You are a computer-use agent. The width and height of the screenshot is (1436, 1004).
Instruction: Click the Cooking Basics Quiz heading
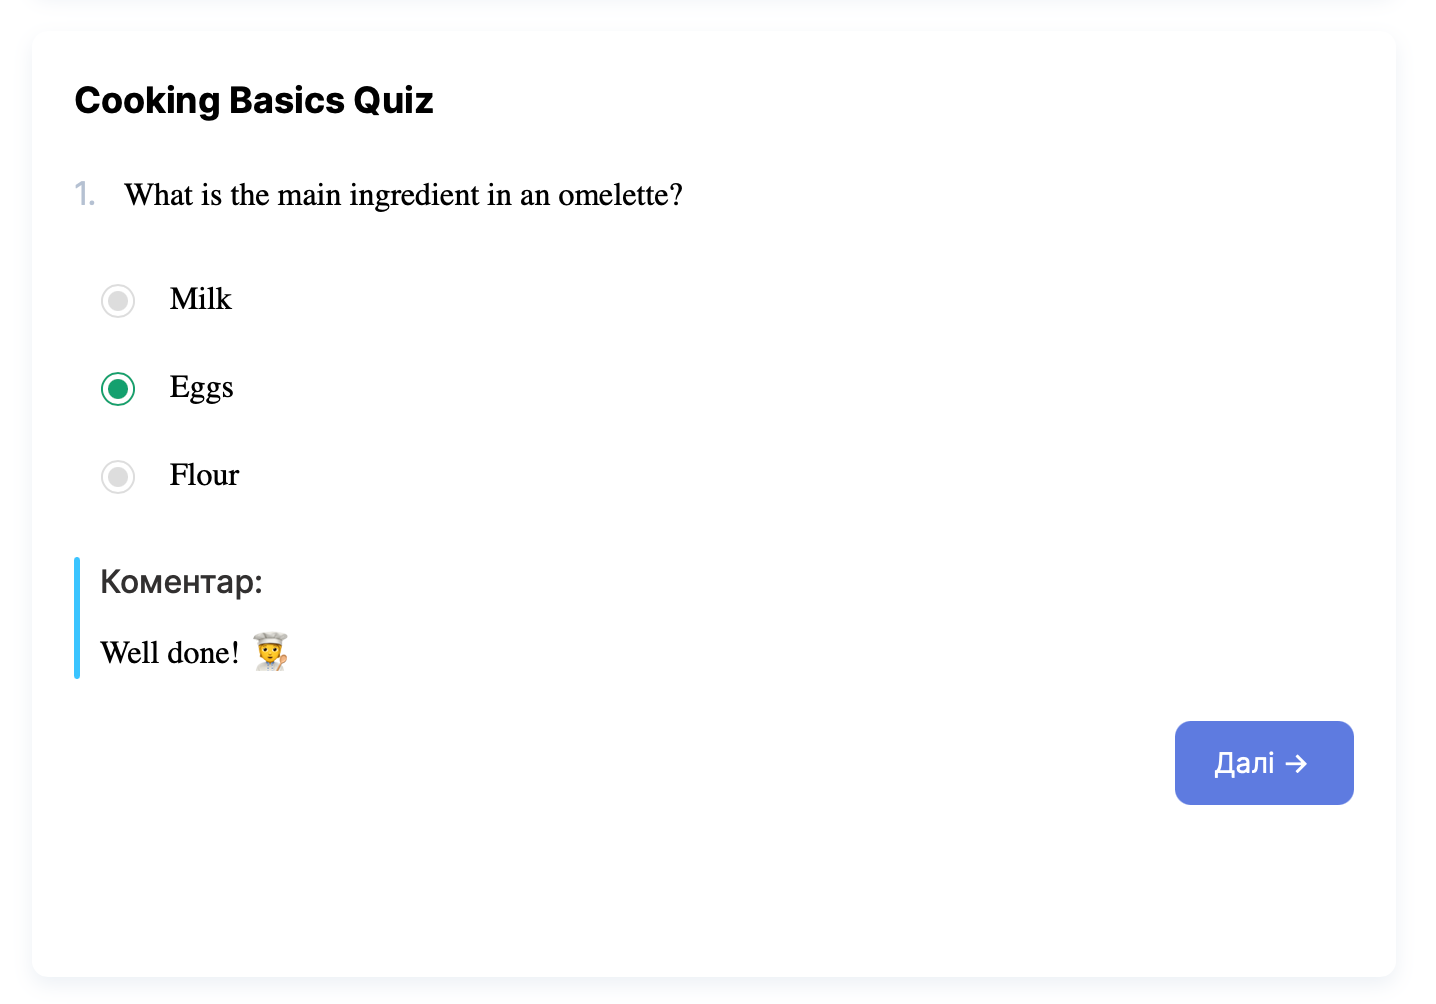[254, 101]
